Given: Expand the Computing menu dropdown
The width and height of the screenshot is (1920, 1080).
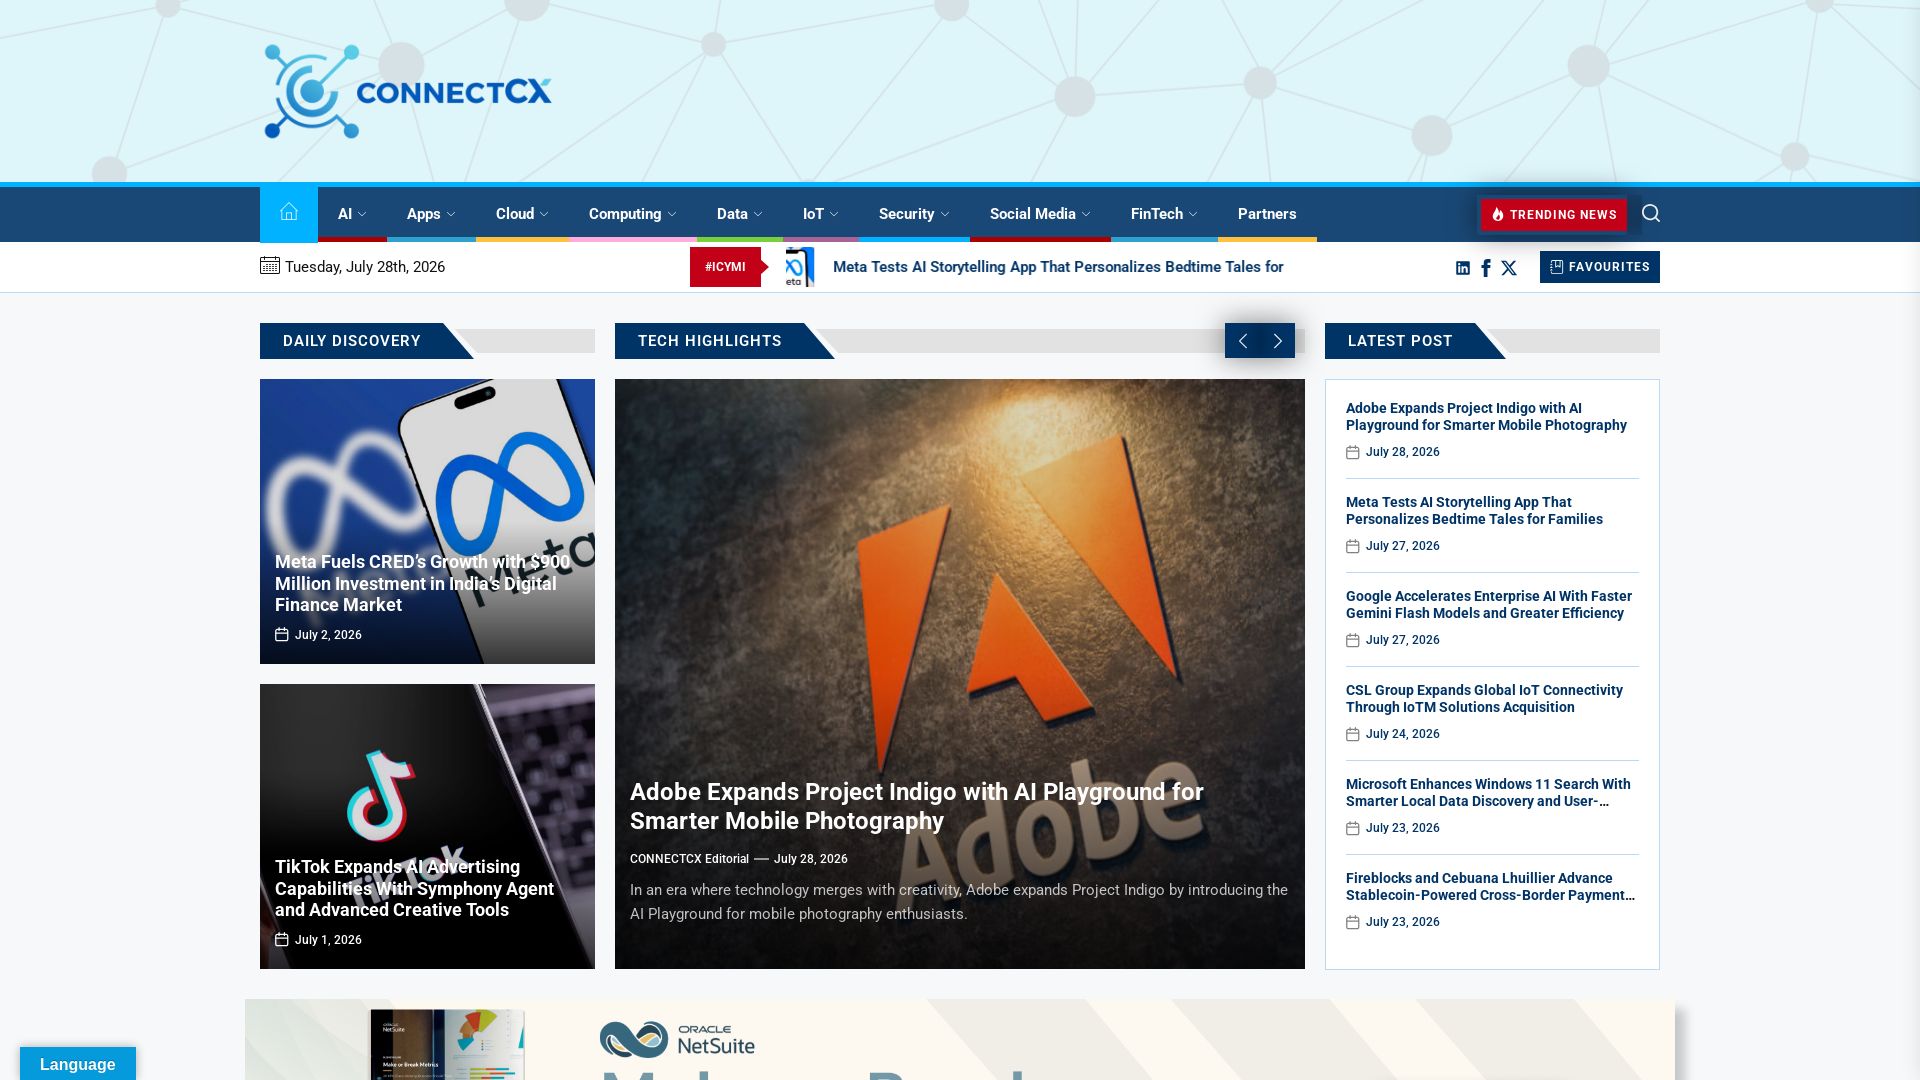Looking at the screenshot, I should pos(632,214).
